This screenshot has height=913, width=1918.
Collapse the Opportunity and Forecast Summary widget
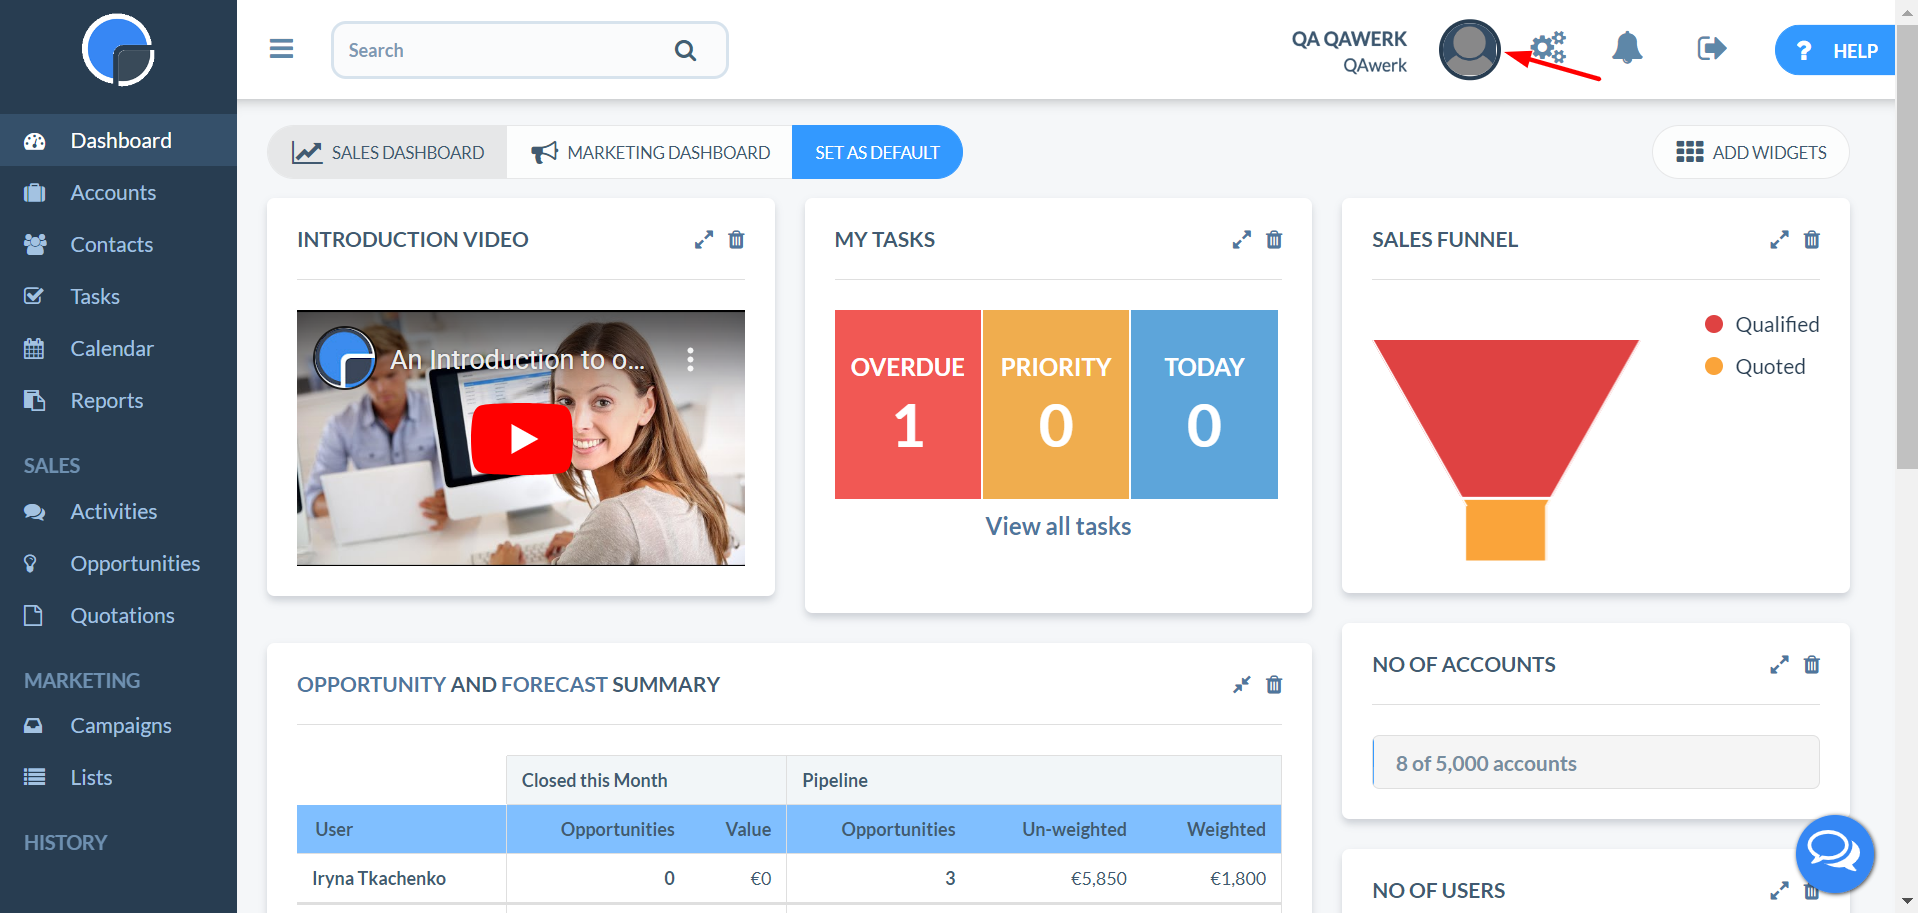[1242, 685]
